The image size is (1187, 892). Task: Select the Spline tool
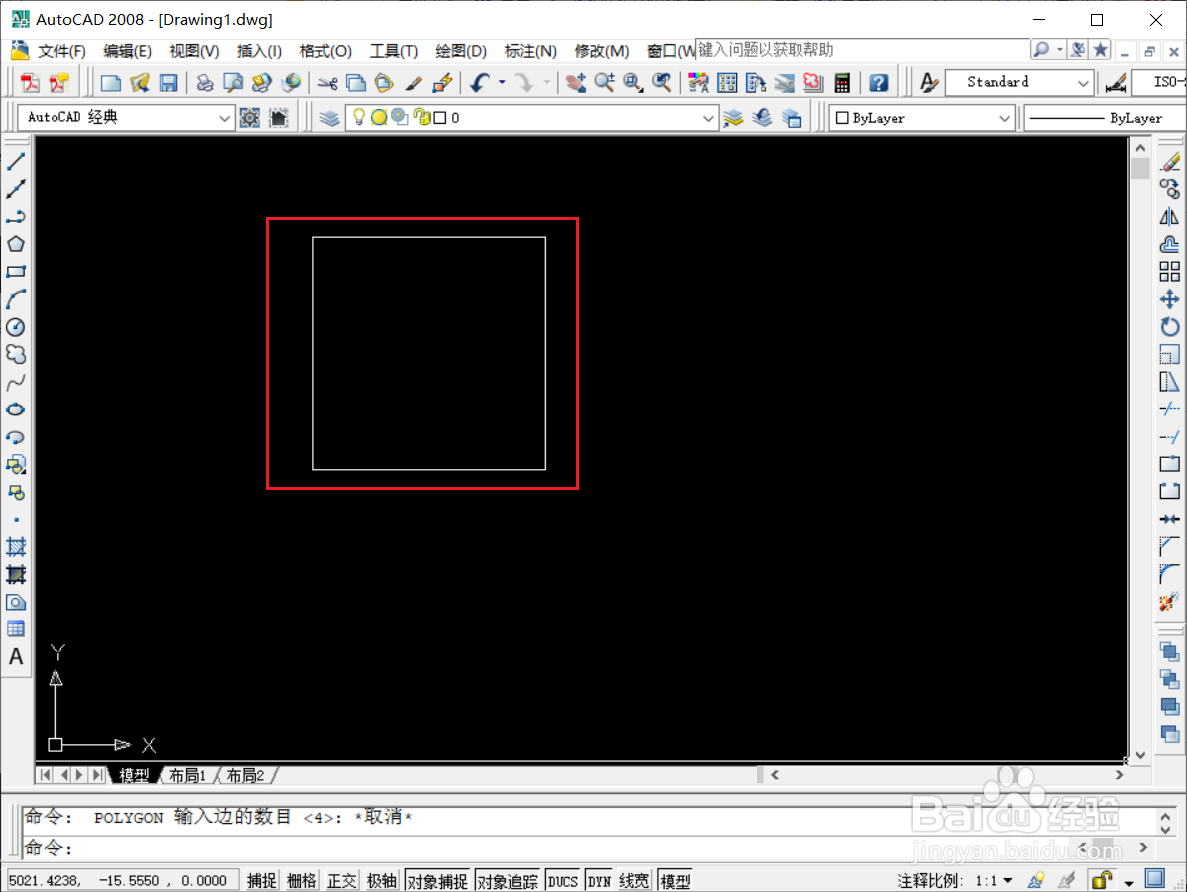16,382
